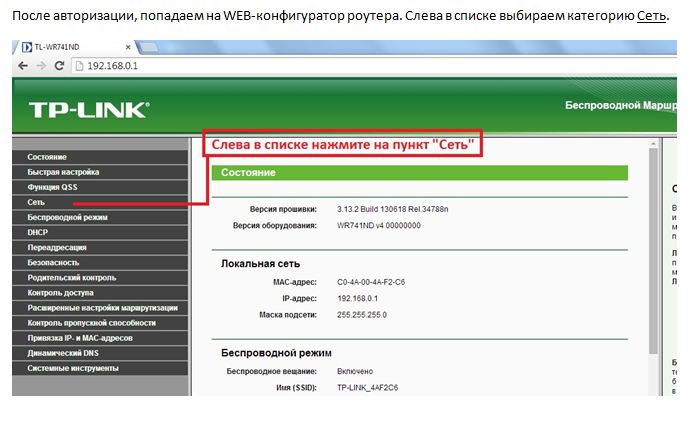Open Состояние in the left menu
The width and height of the screenshot is (693, 425).
pyautogui.click(x=48, y=157)
